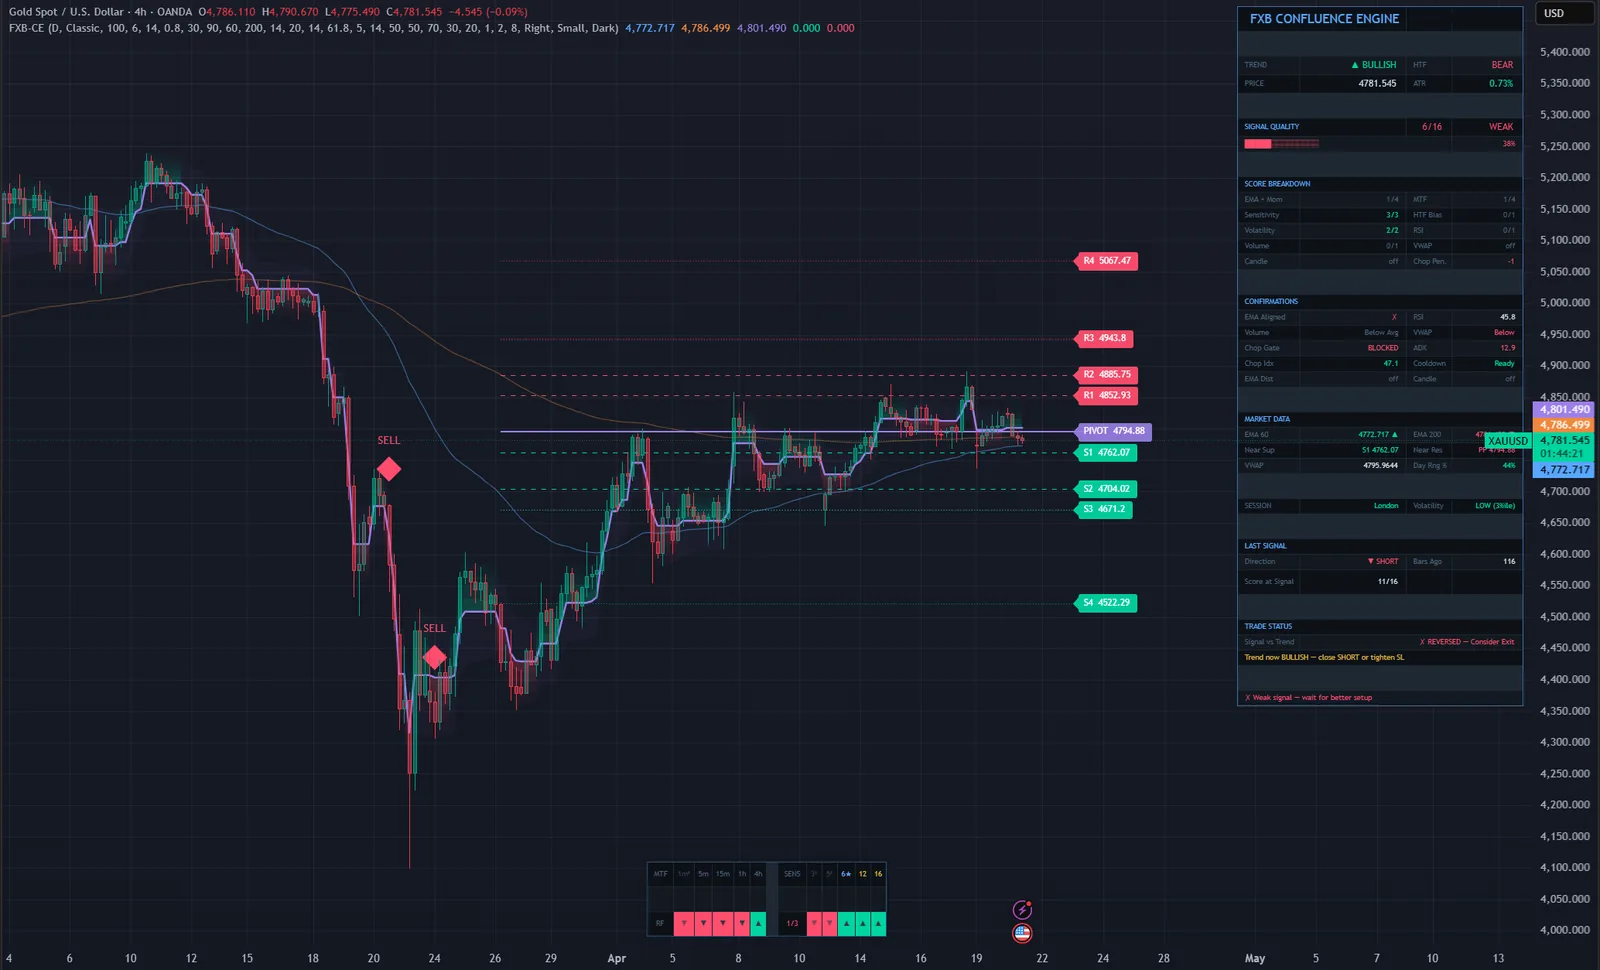The image size is (1600, 970).
Task: Click the upper SELL diamond marker
Action: click(389, 469)
